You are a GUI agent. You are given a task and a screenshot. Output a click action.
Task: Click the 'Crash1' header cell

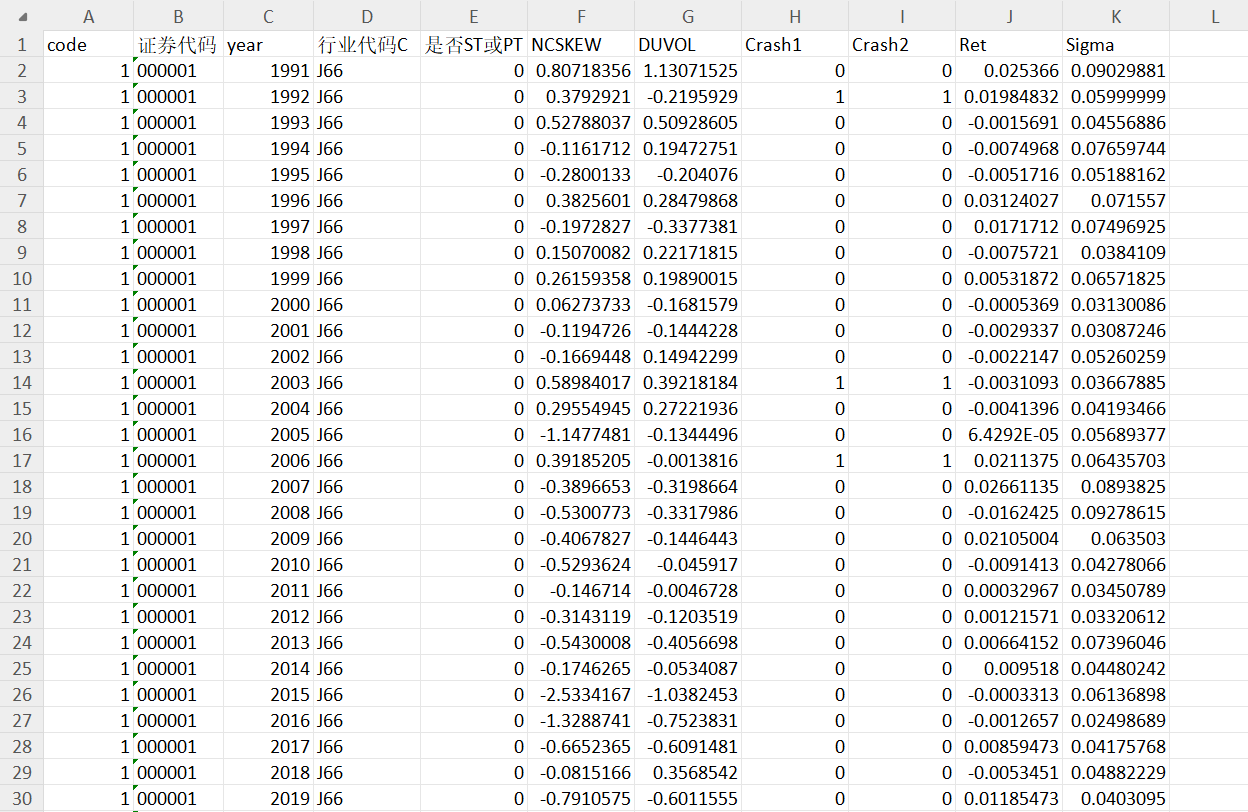click(795, 45)
